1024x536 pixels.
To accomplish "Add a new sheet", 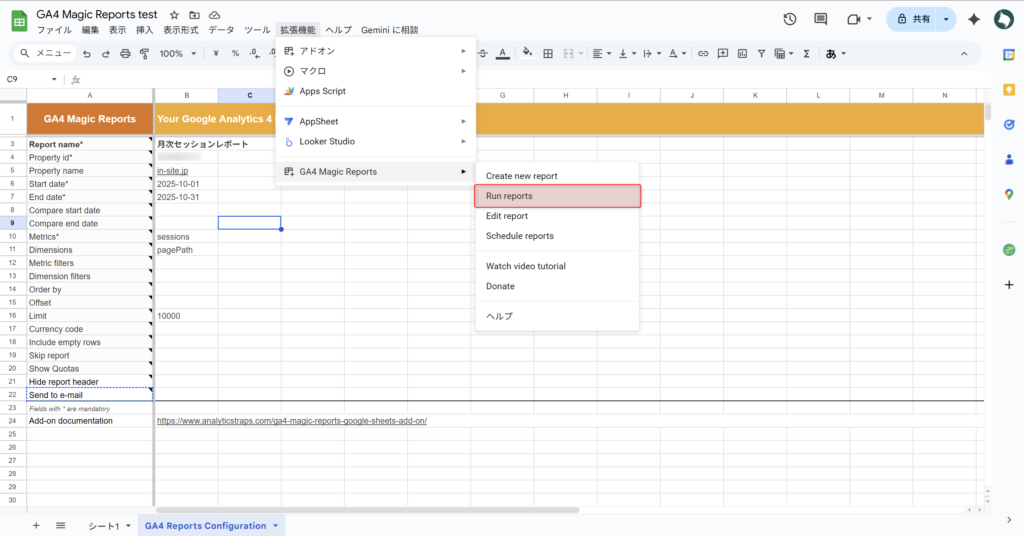I will [x=36, y=526].
